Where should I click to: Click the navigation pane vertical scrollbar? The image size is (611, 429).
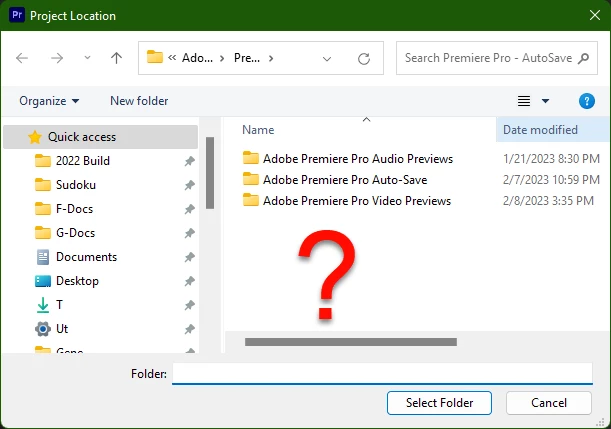click(x=210, y=173)
